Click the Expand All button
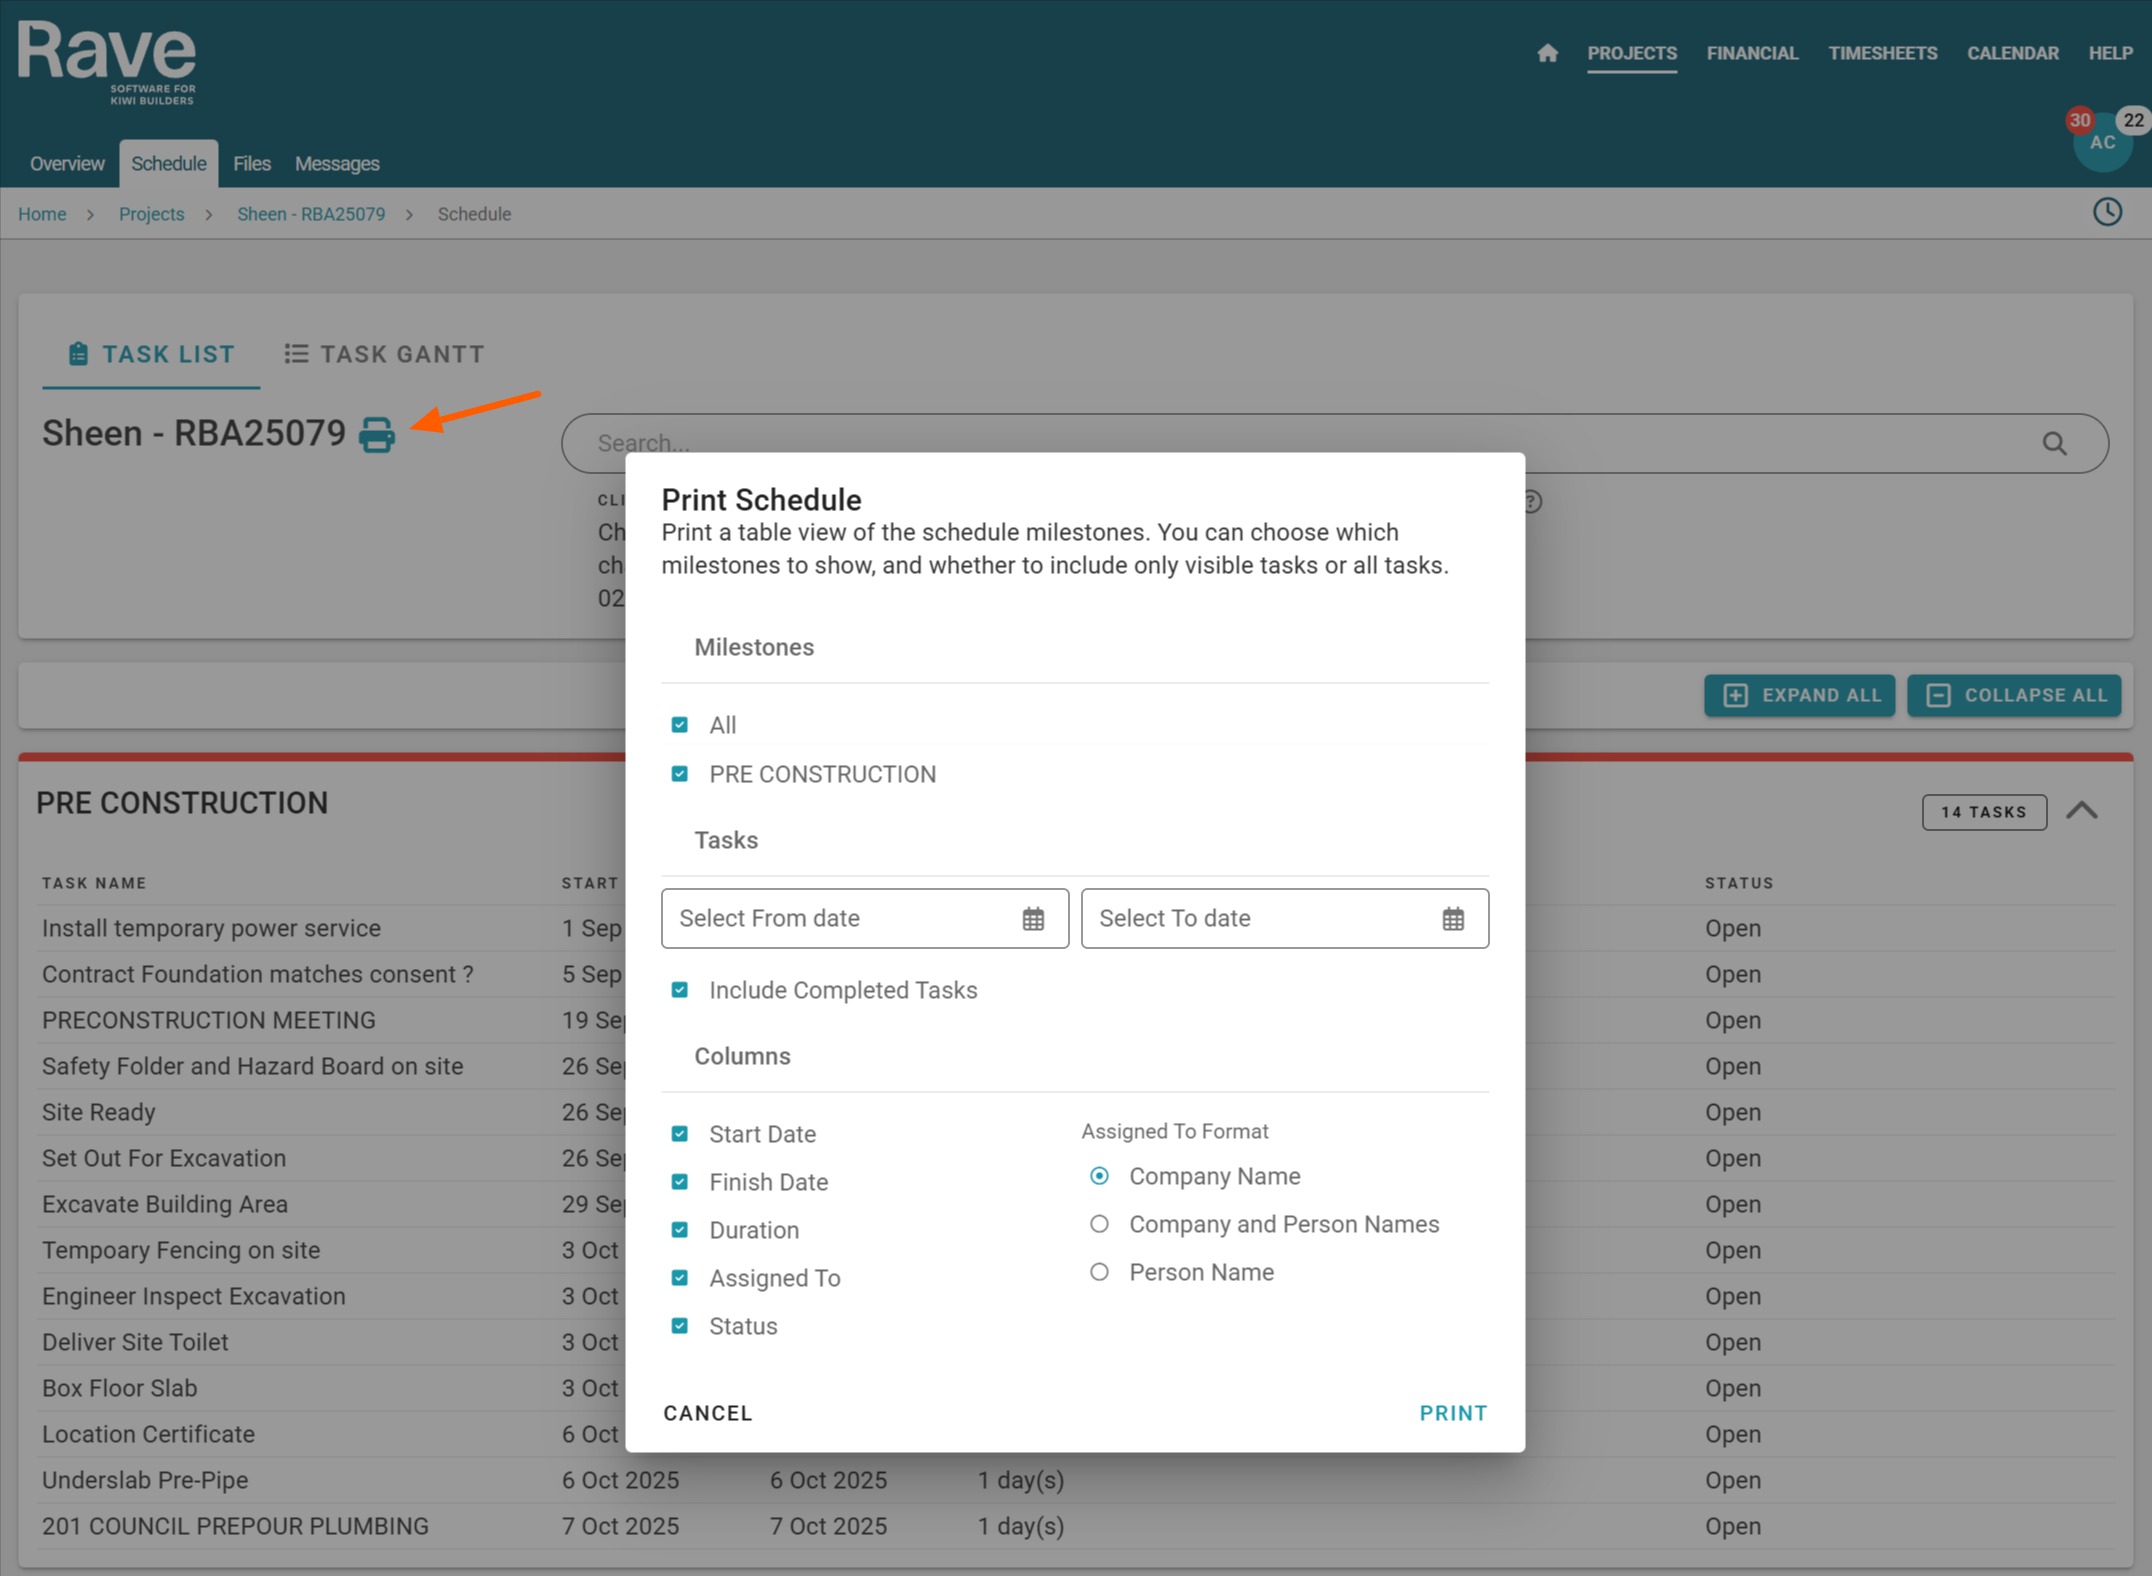This screenshot has width=2152, height=1576. point(1799,695)
